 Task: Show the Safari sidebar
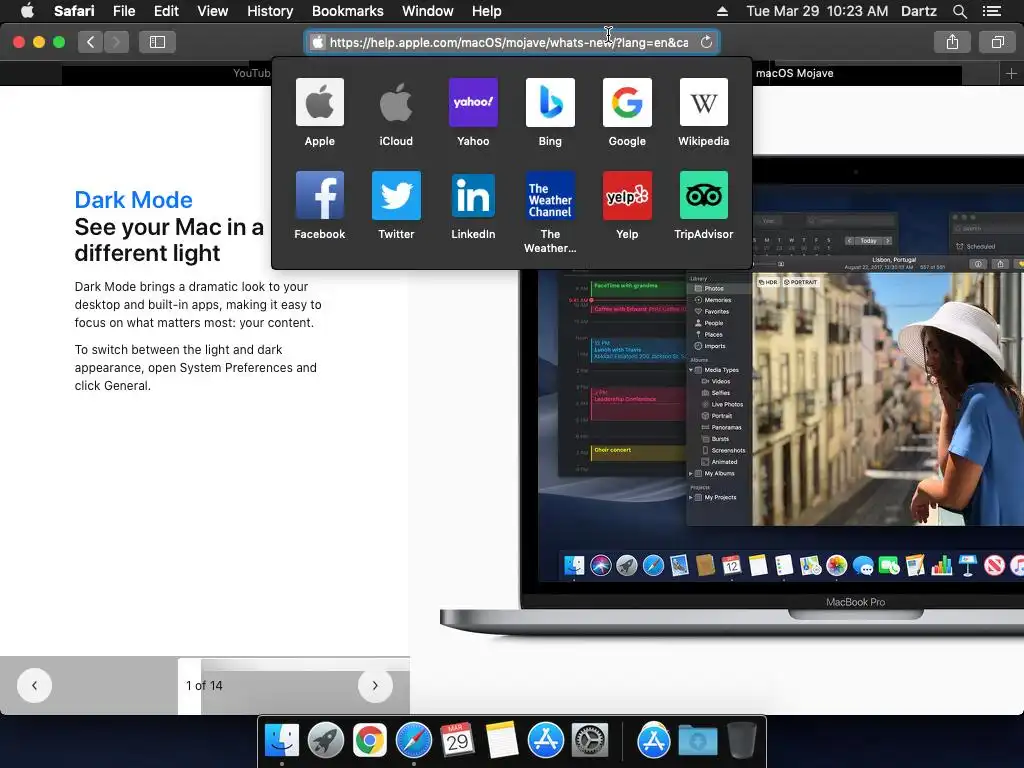click(157, 42)
